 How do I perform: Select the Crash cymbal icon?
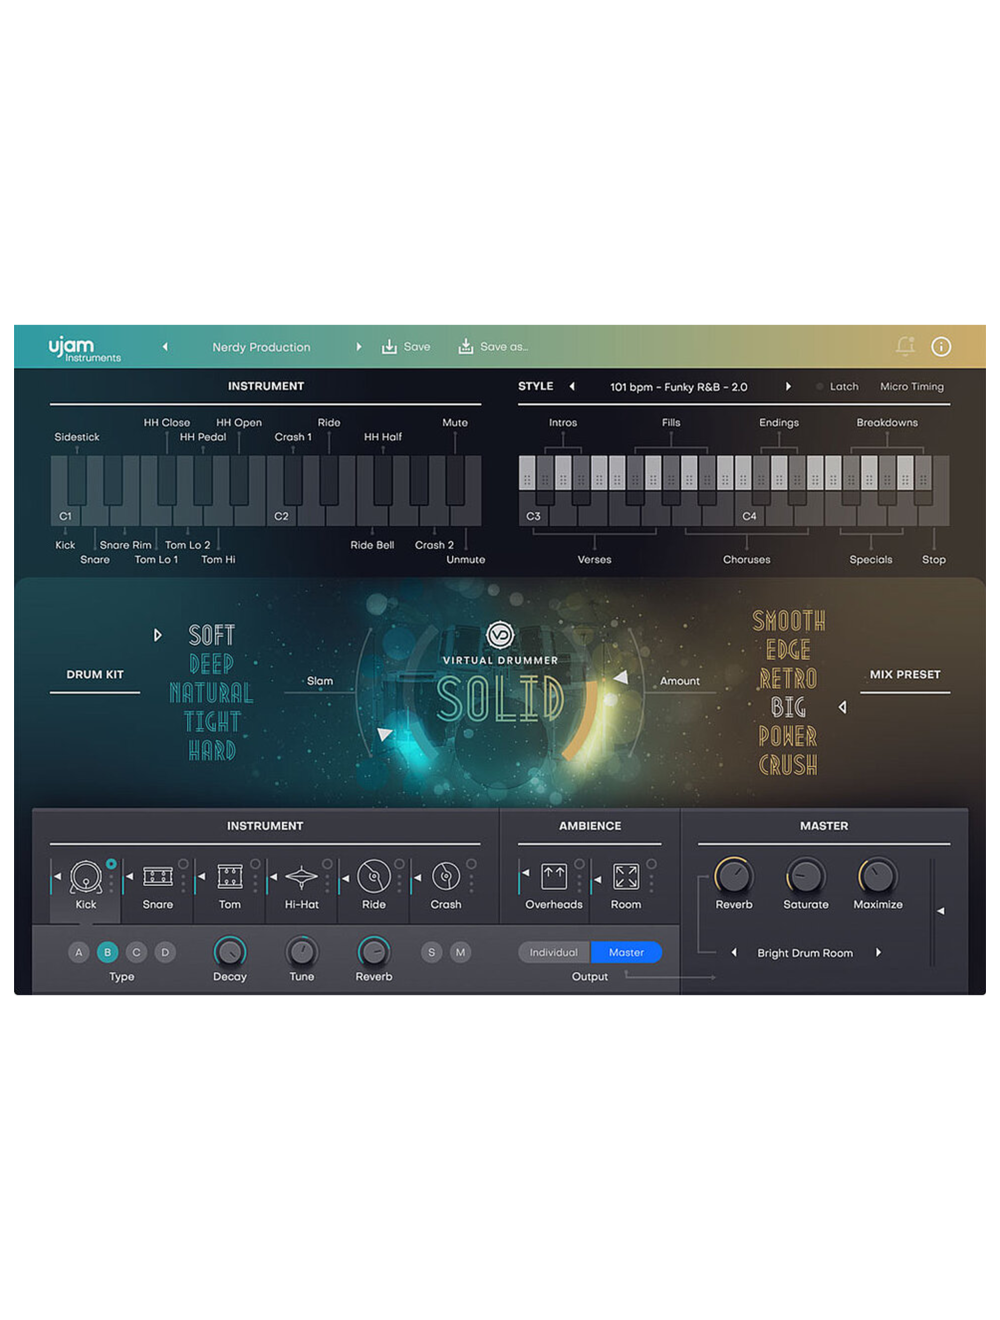pyautogui.click(x=446, y=878)
